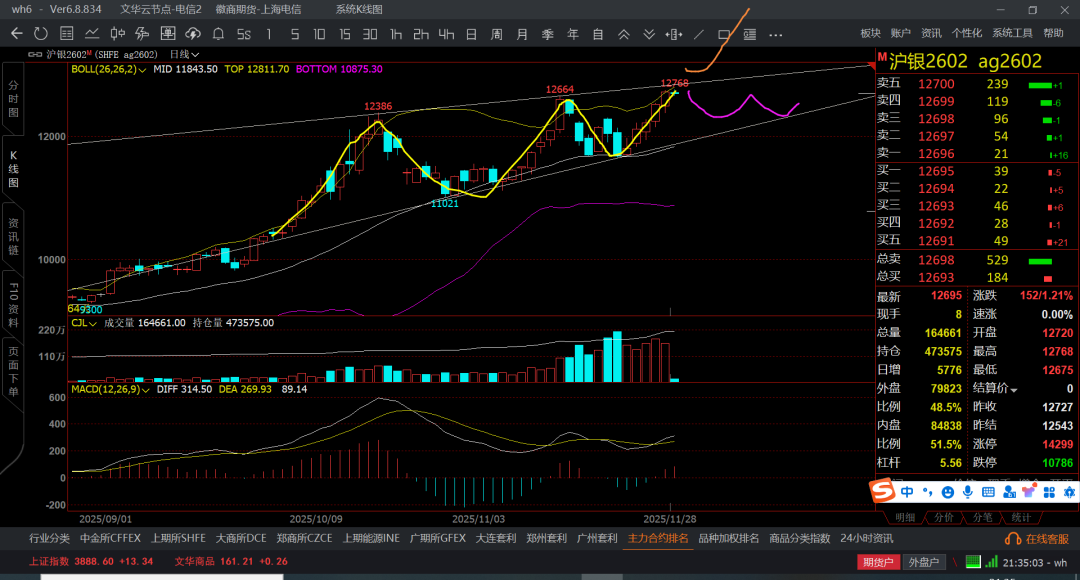
Task: Open the more options ellipsis in toolbar
Action: click(774, 34)
